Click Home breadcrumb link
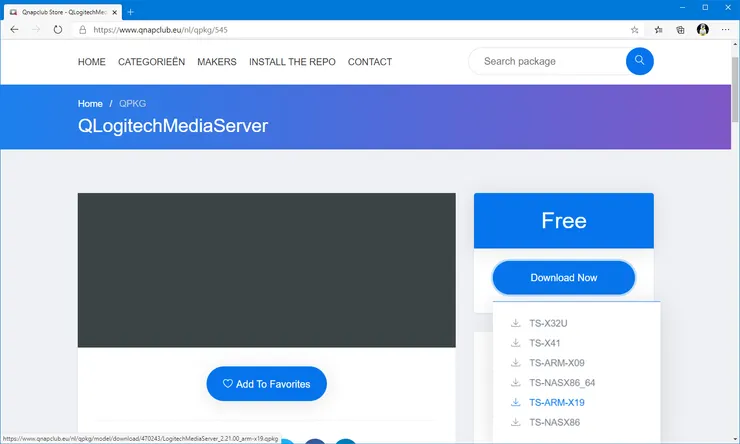The image size is (740, 444). [x=90, y=104]
